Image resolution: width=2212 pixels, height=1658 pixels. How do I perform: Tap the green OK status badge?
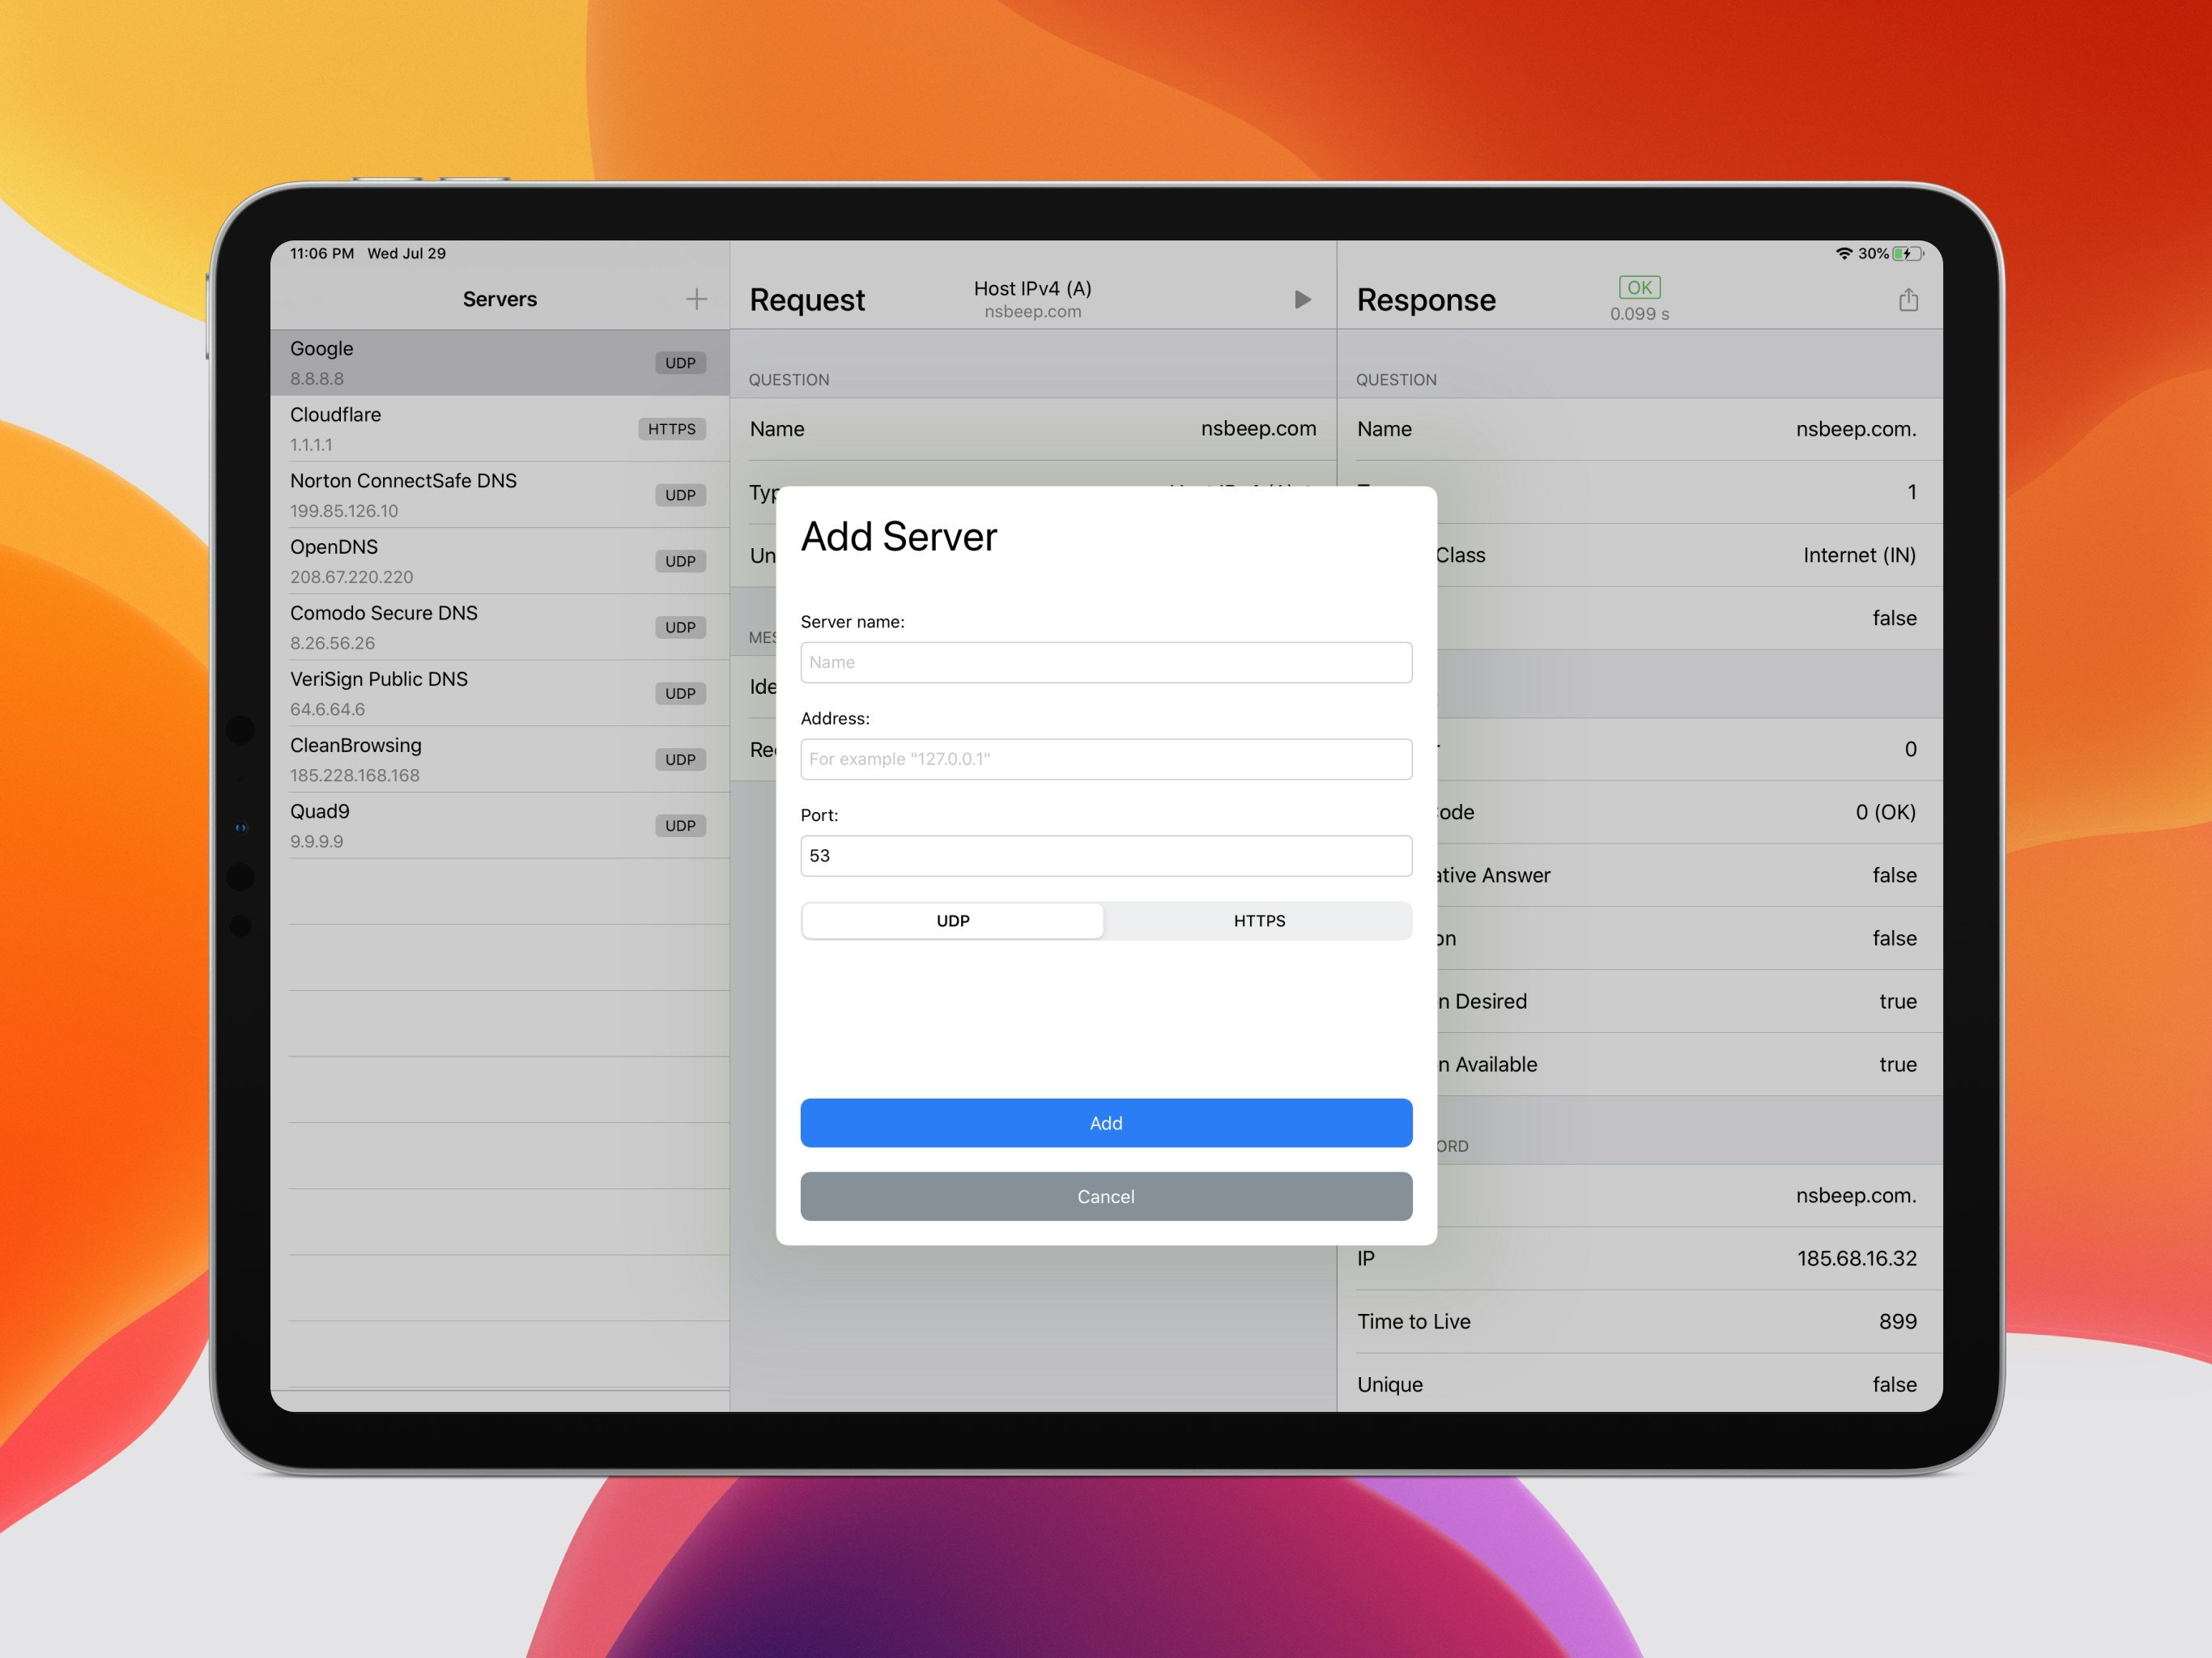click(1639, 288)
